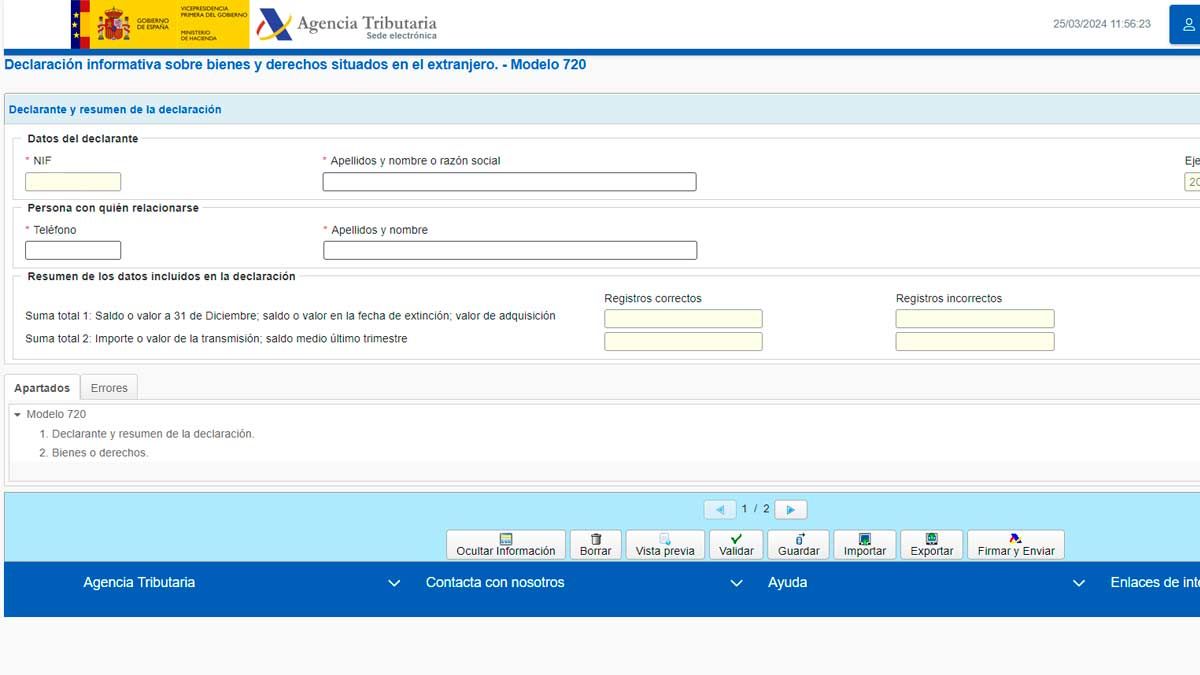Collapse the Modelo 720 tree node

(x=18, y=414)
